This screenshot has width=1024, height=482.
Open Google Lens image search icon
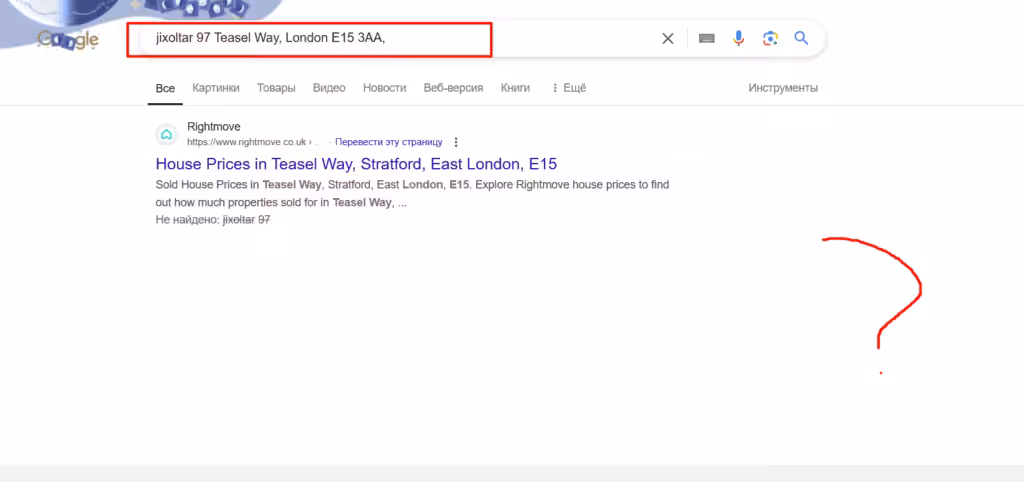771,39
